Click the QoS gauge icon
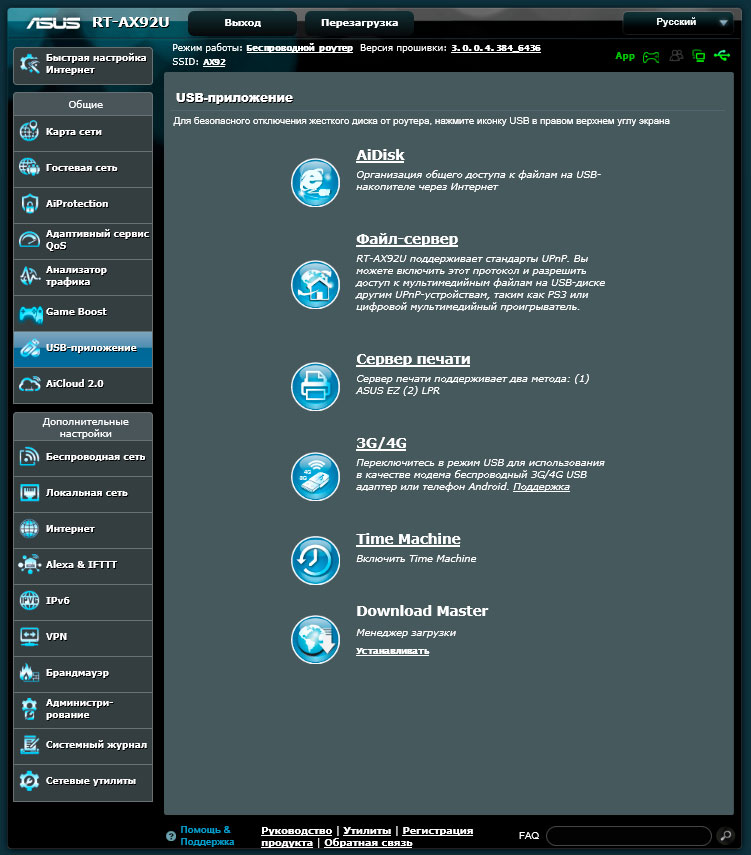Viewport: 751px width, 855px height. pos(29,239)
